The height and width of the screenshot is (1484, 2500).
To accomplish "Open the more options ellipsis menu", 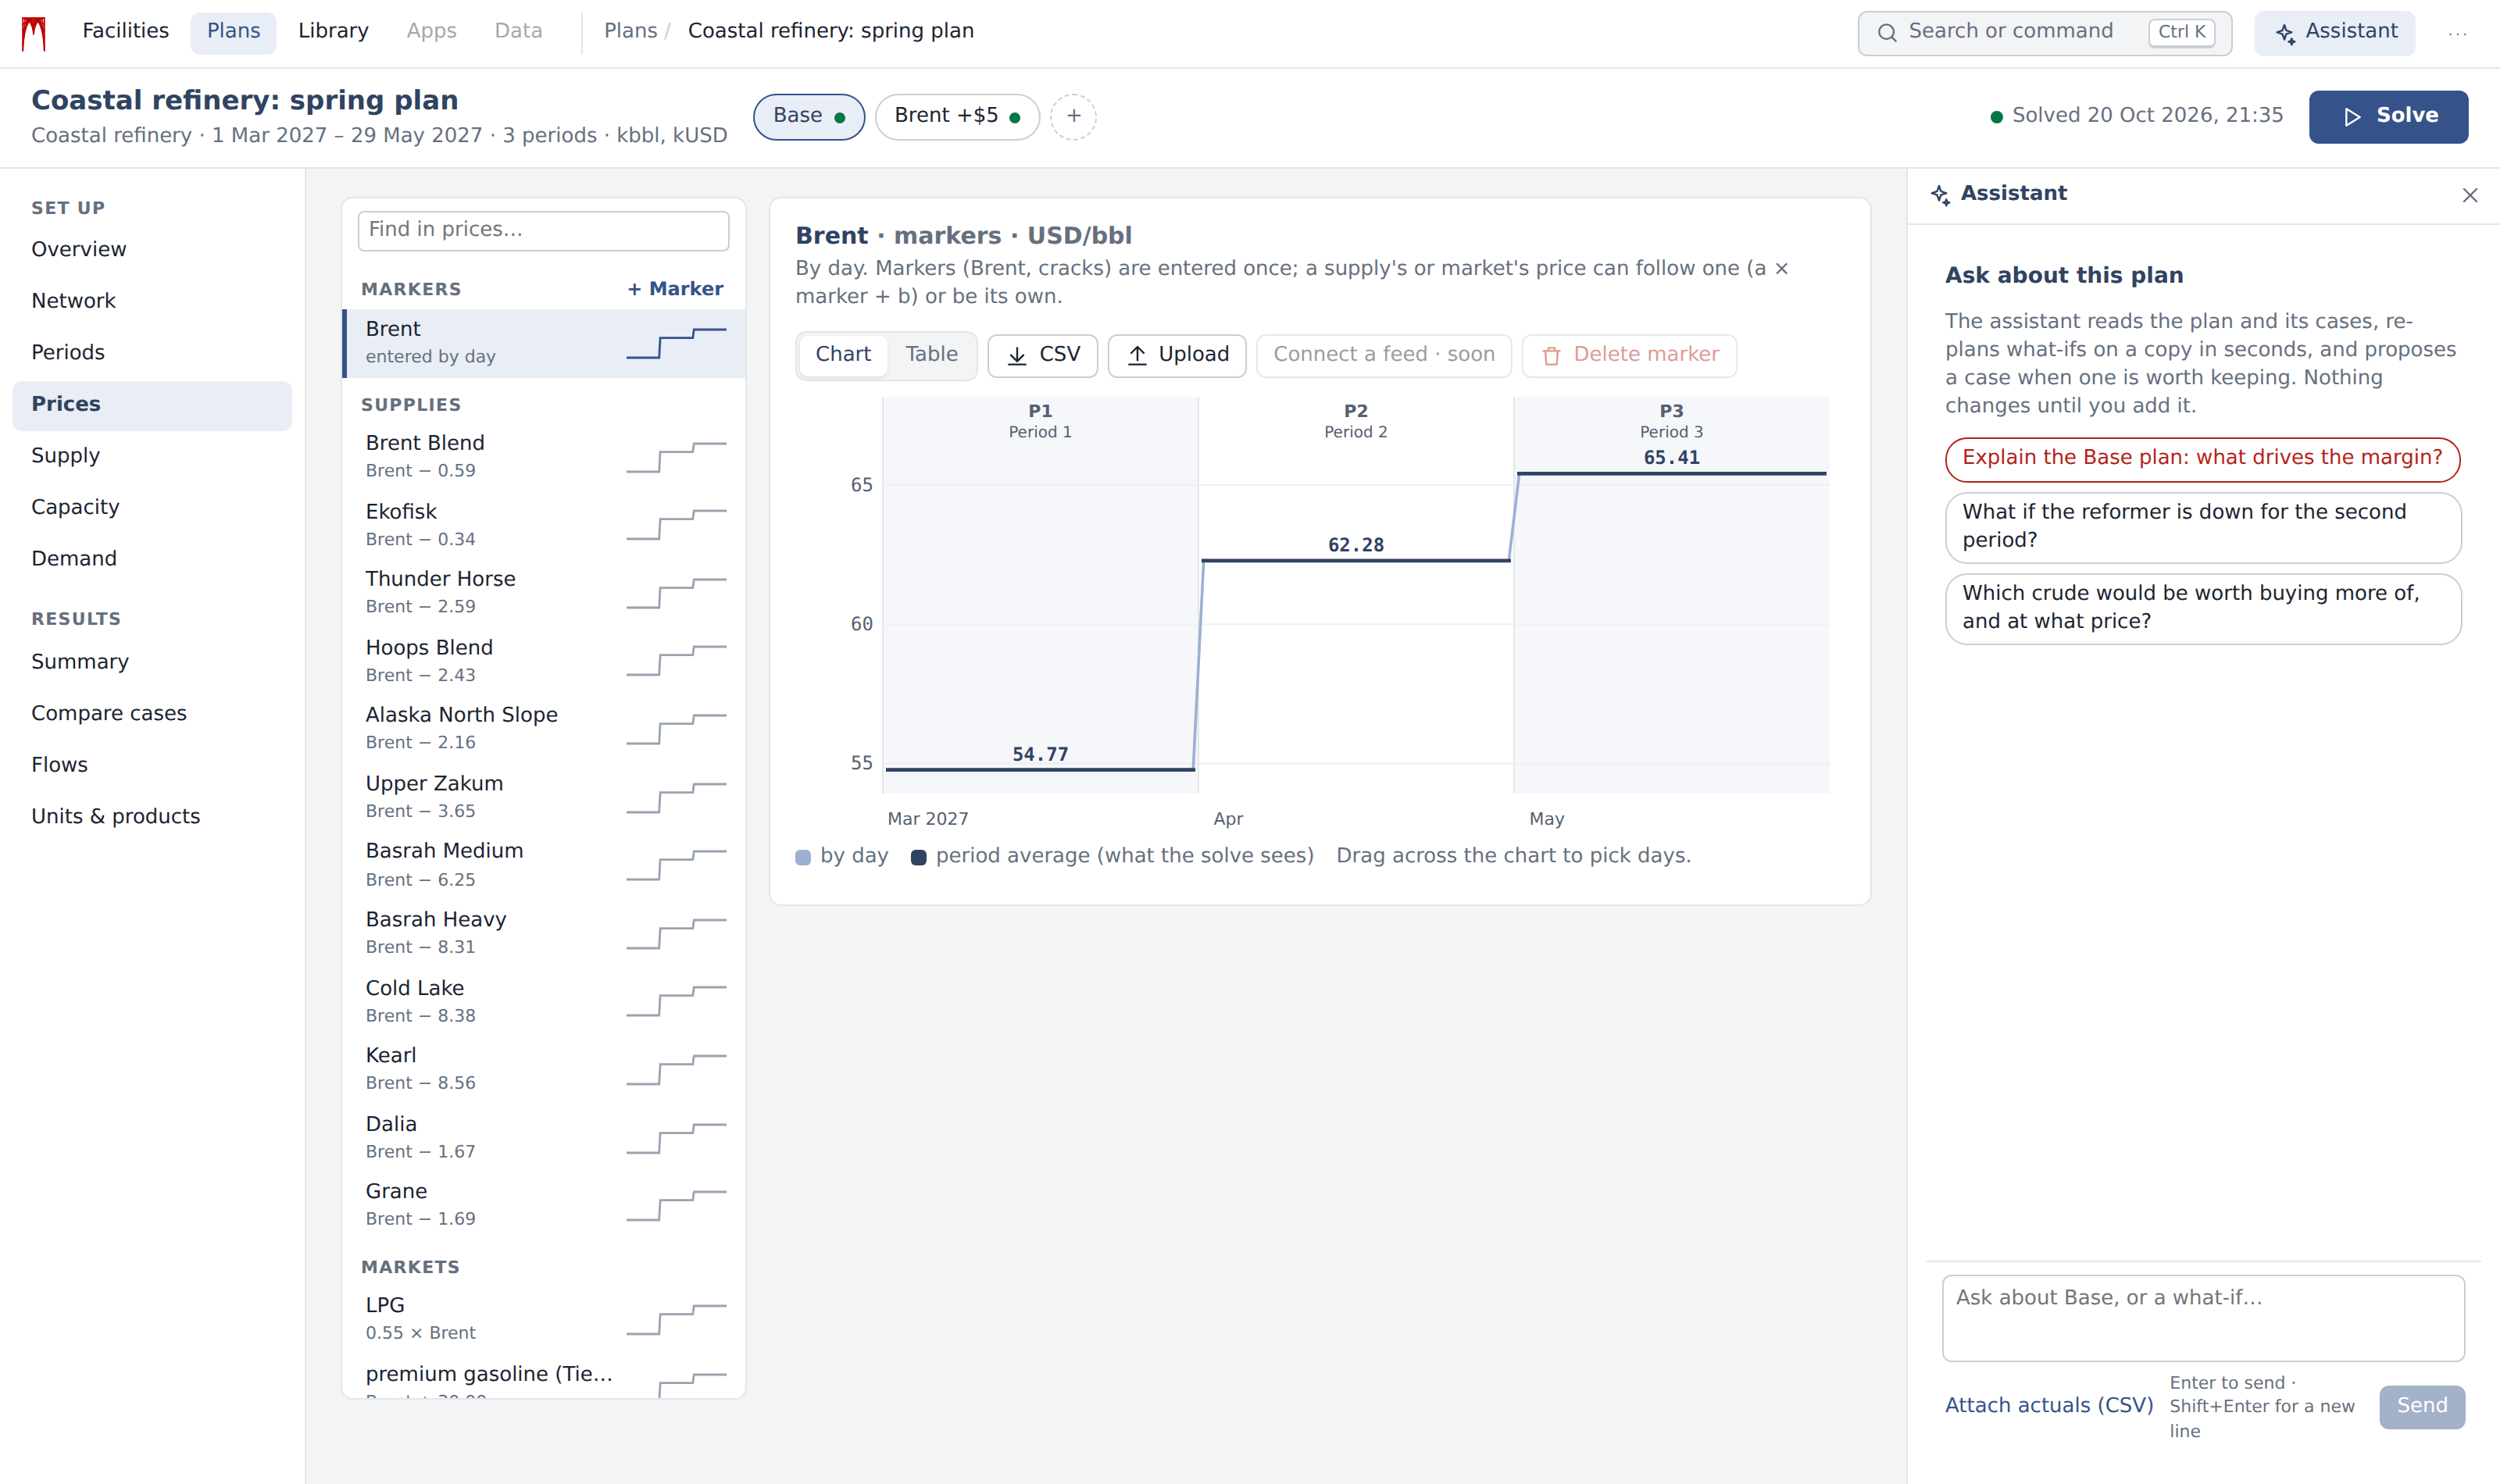I will (x=2457, y=33).
